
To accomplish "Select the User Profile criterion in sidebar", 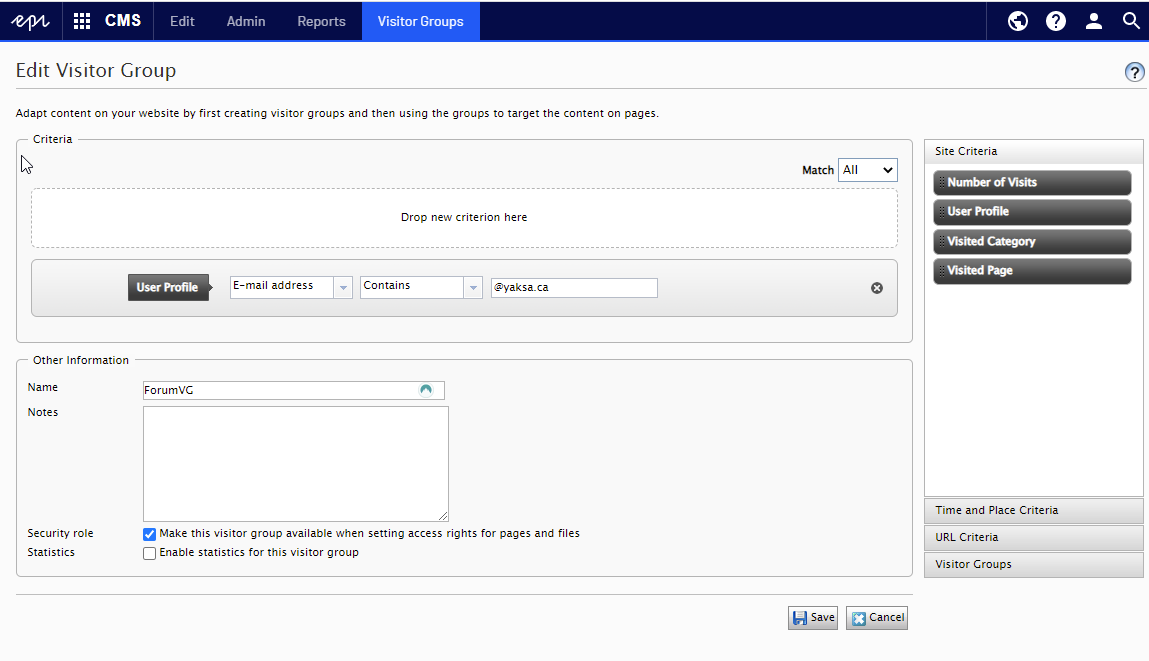I will [x=1032, y=212].
